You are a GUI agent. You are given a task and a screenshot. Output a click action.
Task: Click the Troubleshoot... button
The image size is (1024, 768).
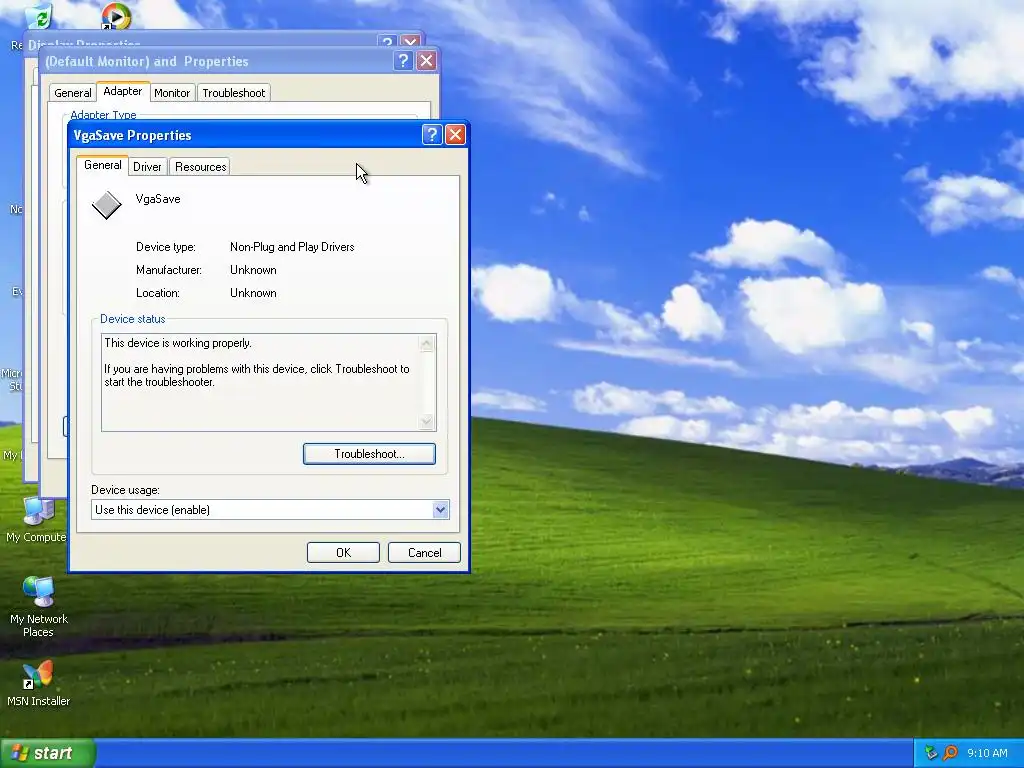369,454
